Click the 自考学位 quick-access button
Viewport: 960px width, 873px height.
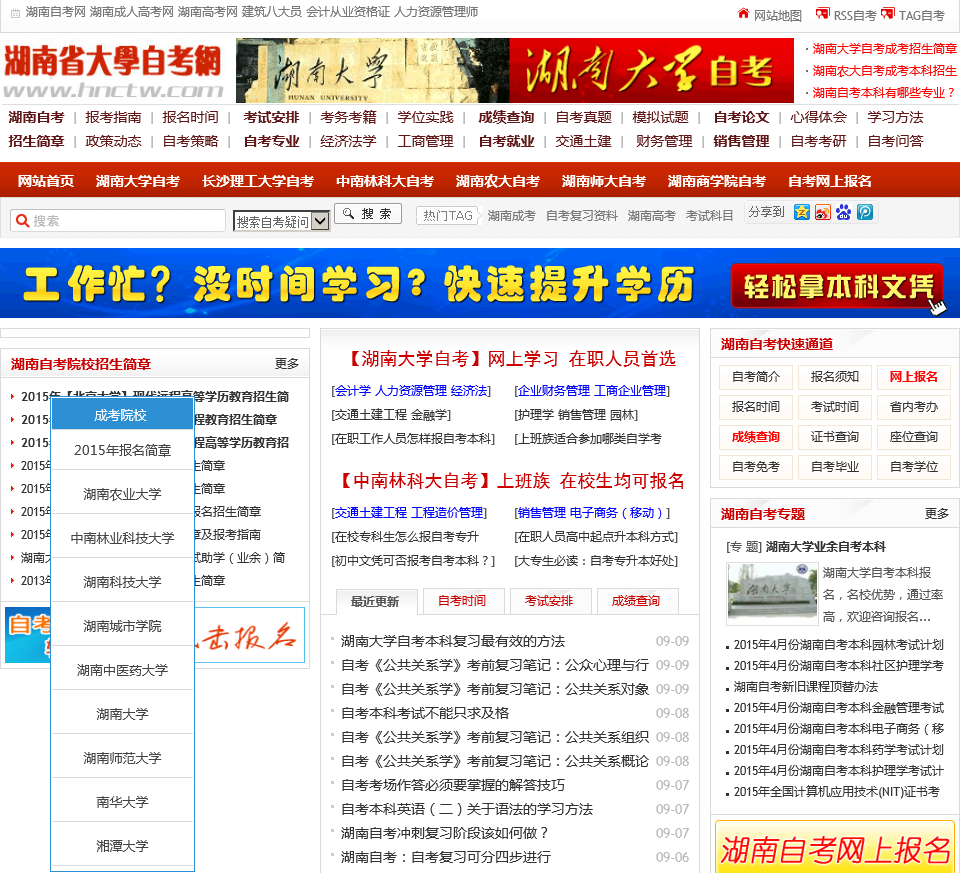click(x=913, y=466)
